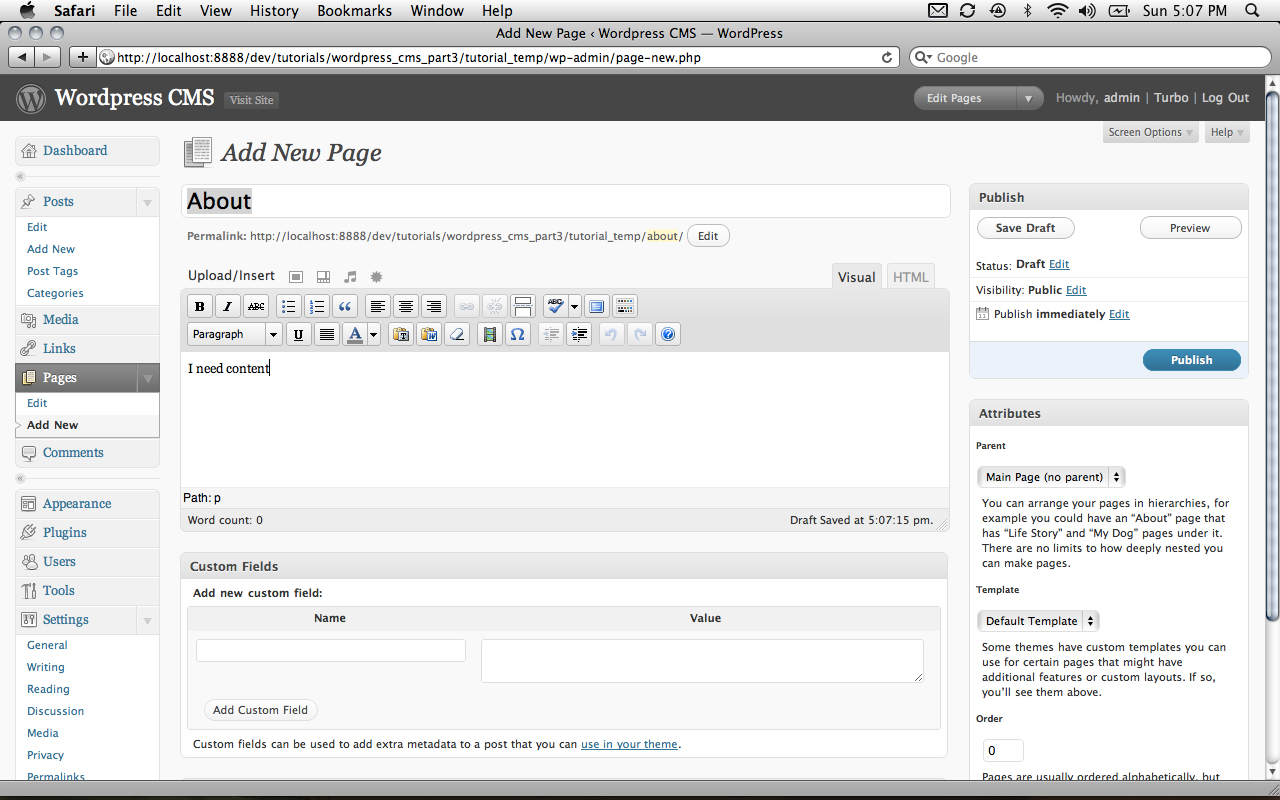This screenshot has width=1280, height=800.
Task: Open the Bookmarks menu in menu bar
Action: (352, 11)
